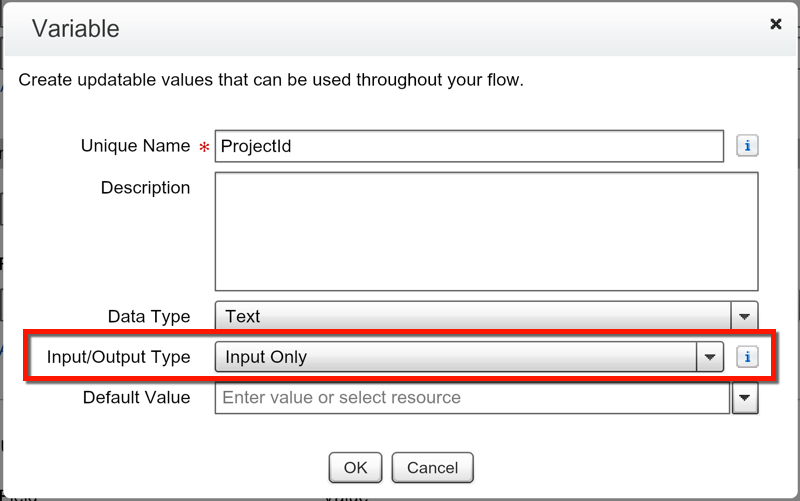Viewport: 800px width, 501px height.
Task: Click the Description label
Action: [x=145, y=188]
